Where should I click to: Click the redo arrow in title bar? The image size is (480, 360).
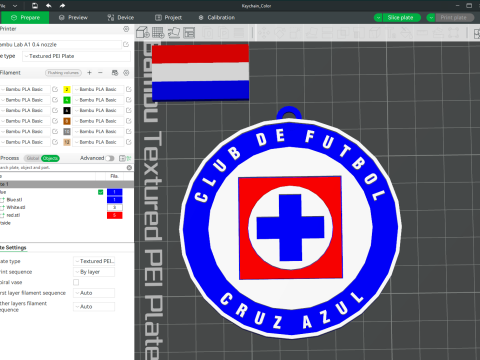coord(62,6)
